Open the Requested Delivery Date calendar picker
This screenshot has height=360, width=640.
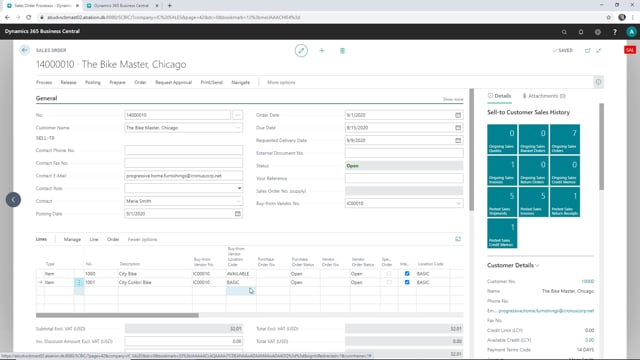(458, 140)
